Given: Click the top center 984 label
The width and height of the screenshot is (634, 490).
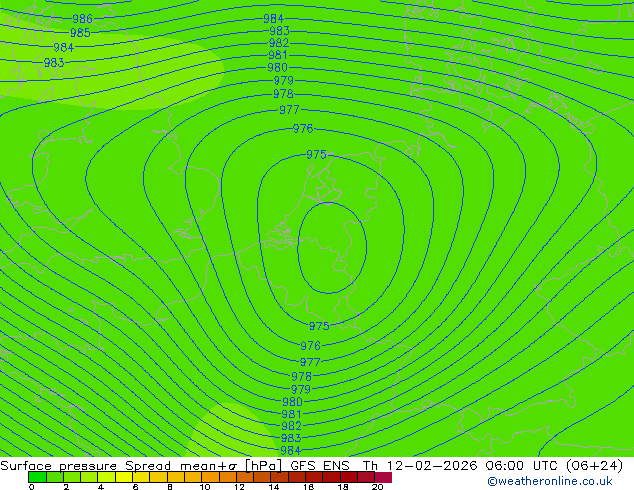Looking at the screenshot, I should [273, 19].
